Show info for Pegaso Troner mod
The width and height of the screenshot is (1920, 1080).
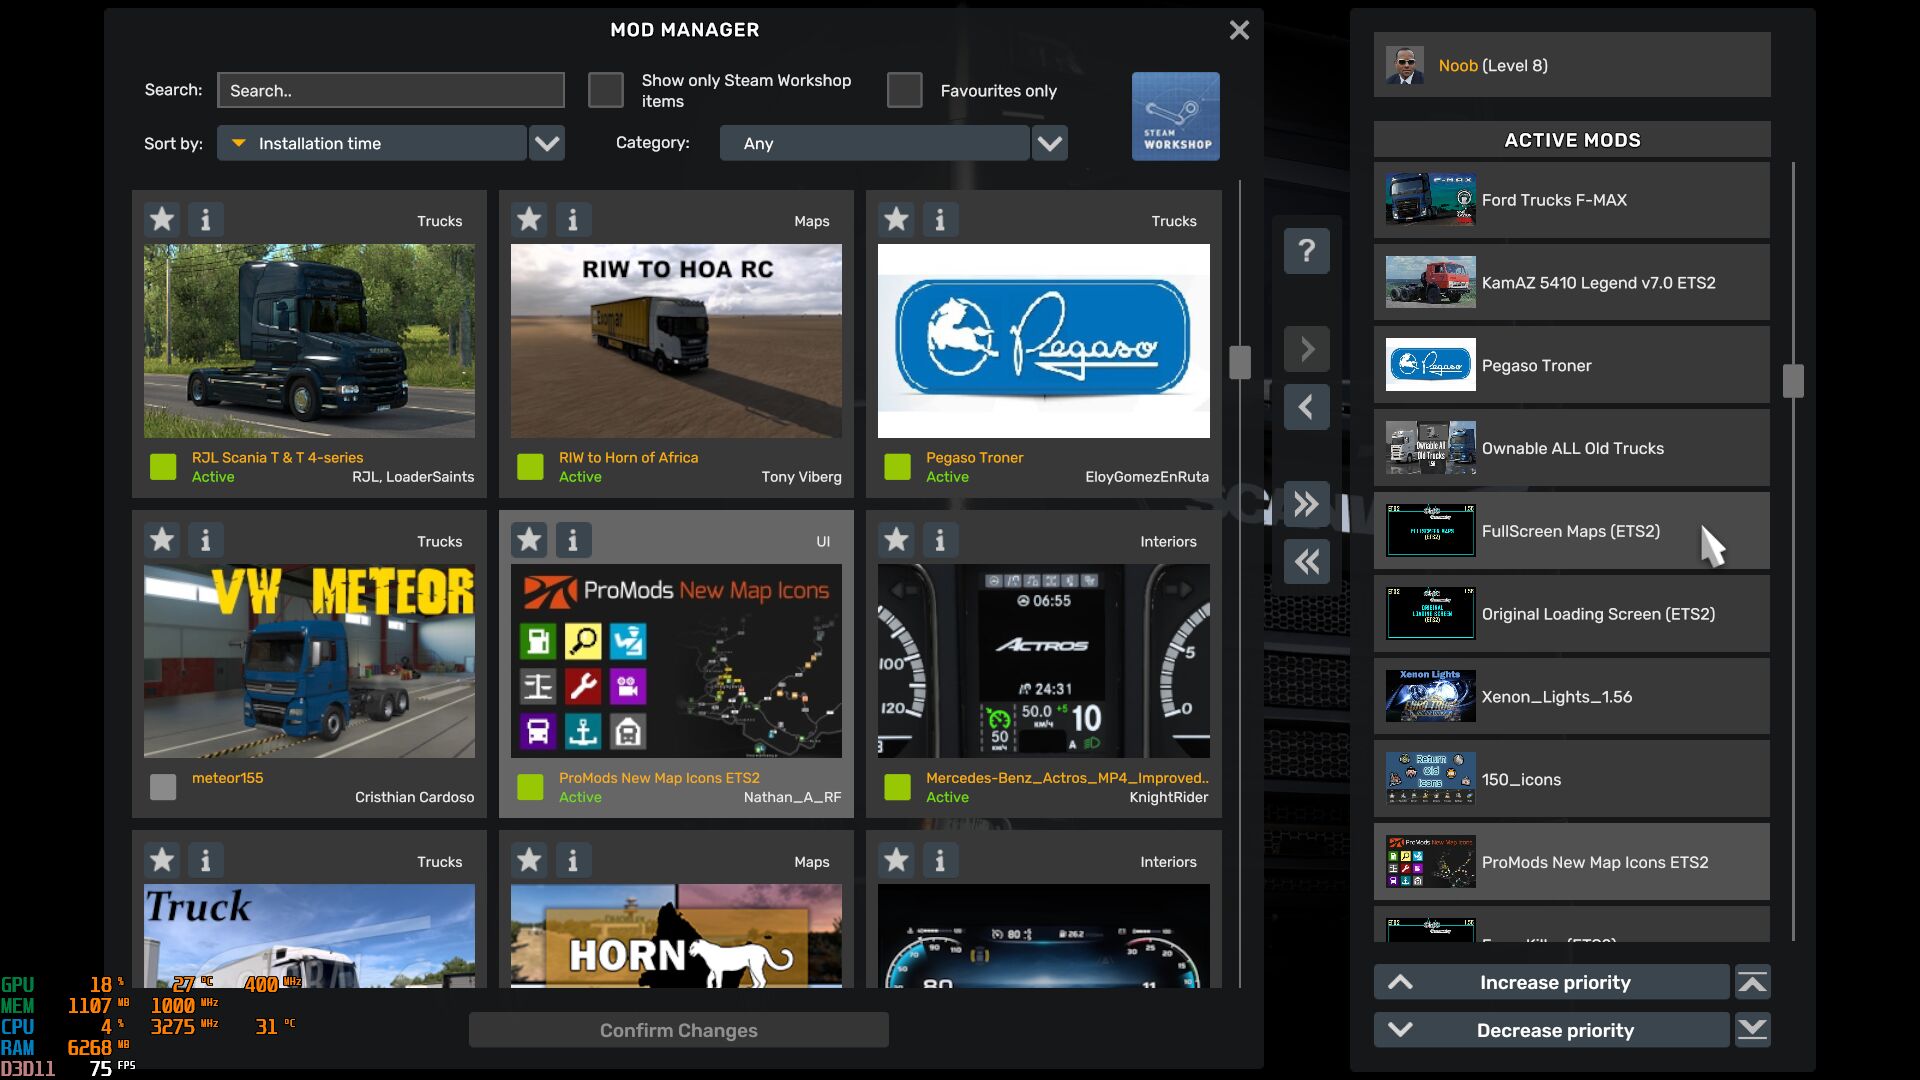pos(939,219)
